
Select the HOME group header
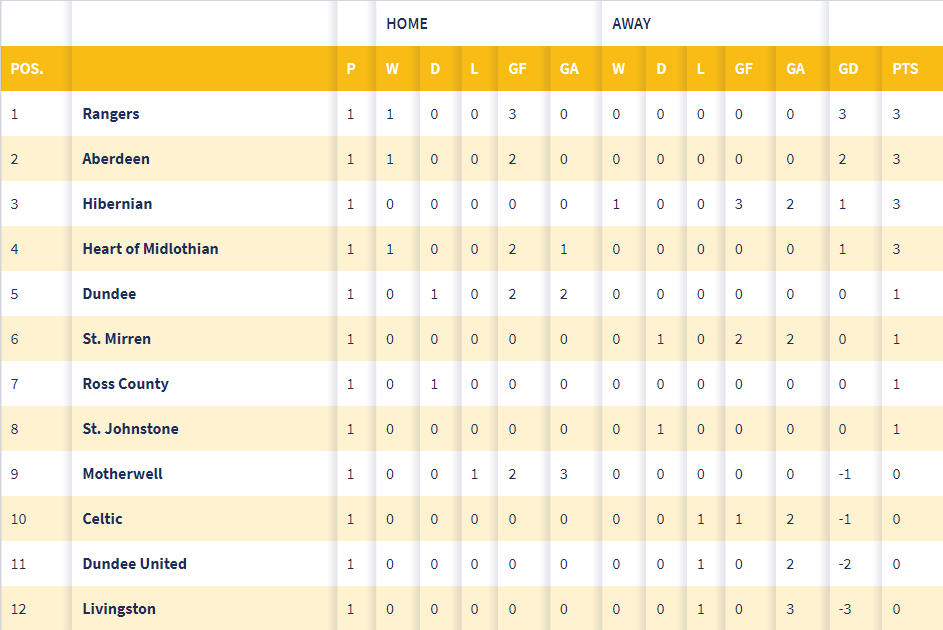tap(407, 23)
